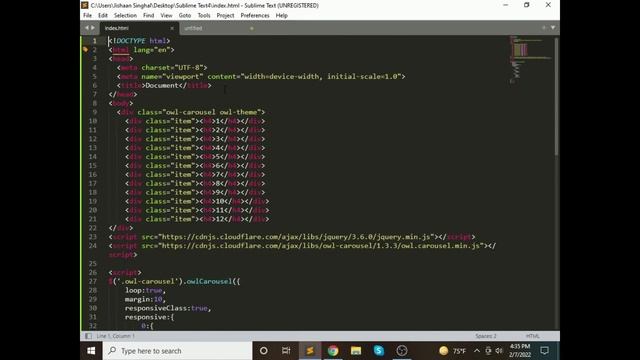Click the vertical editor scrollbar
The width and height of the screenshot is (640, 360).
coord(556,96)
